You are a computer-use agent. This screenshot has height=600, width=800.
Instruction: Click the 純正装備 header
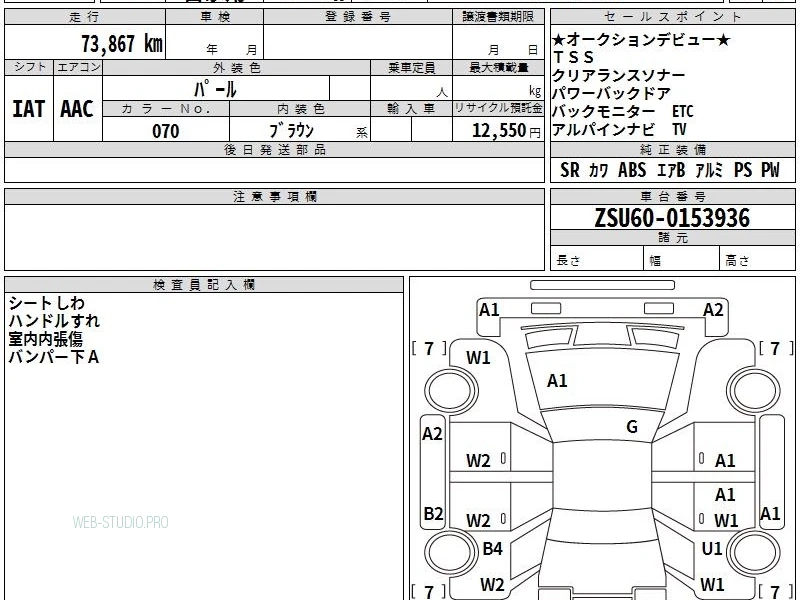[672, 149]
